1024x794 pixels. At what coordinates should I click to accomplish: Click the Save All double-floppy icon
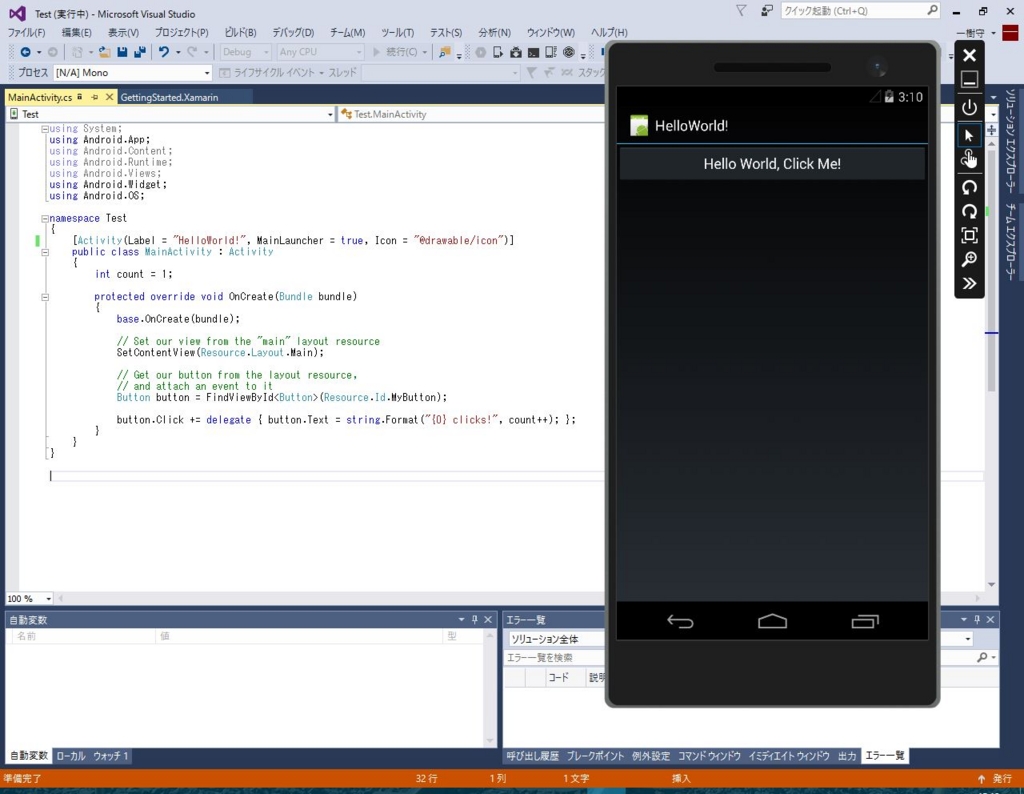coord(139,52)
